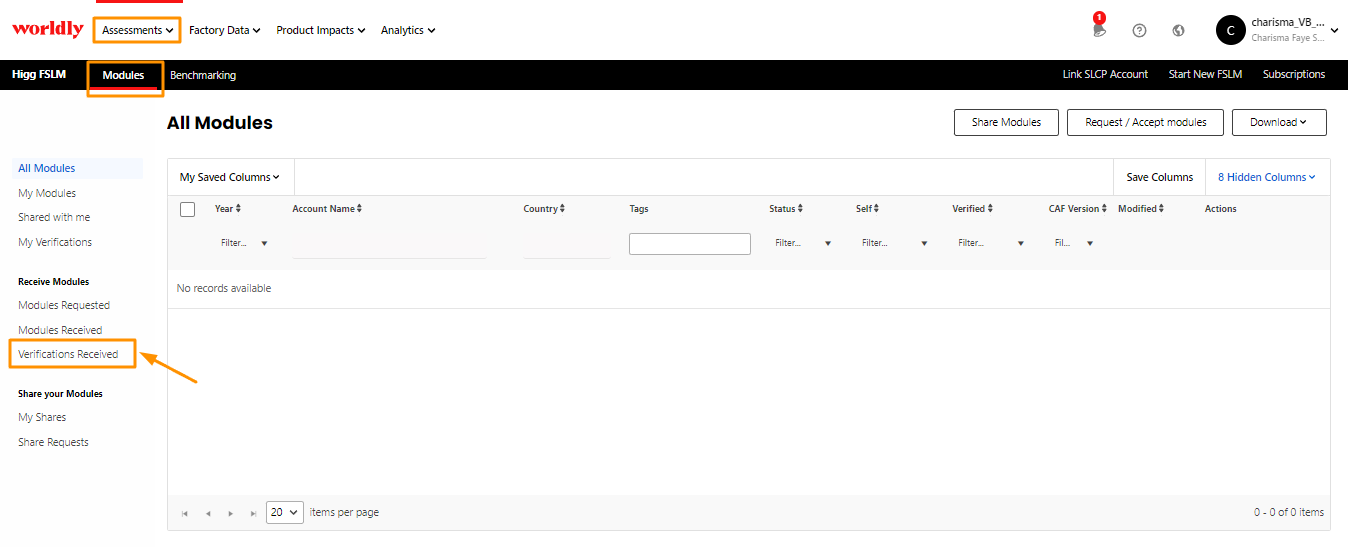Click Start New FSLM link
The width and height of the screenshot is (1348, 547).
(x=1205, y=75)
